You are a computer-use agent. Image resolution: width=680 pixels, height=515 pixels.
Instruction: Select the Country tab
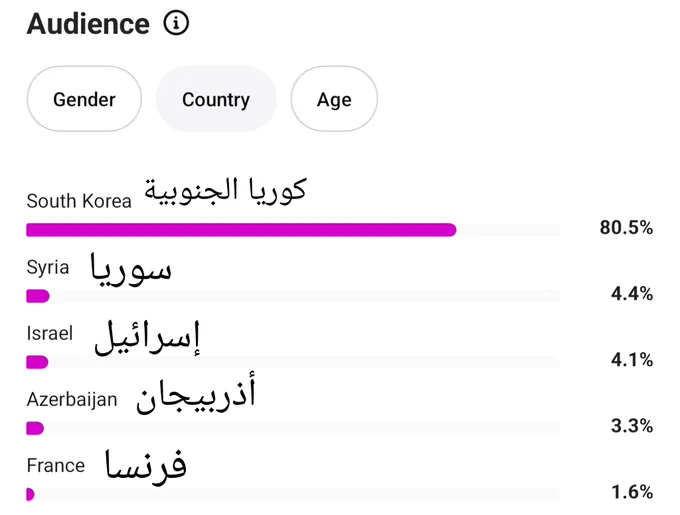coord(216,99)
